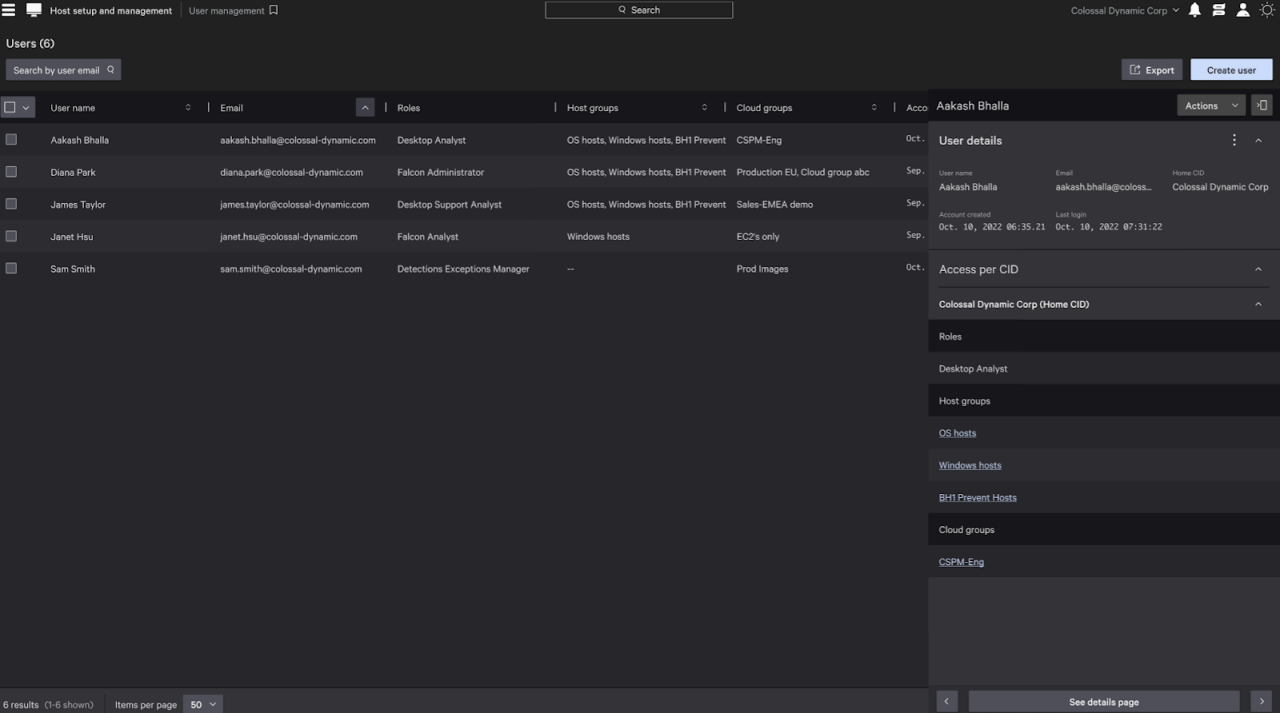Viewport: 1280px width, 713px height.
Task: Sort by User name column
Action: click(187, 107)
